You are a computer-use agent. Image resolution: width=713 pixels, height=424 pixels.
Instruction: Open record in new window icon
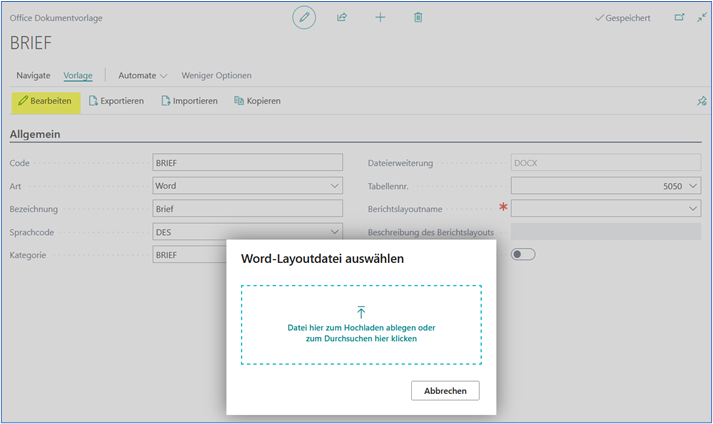[679, 18]
